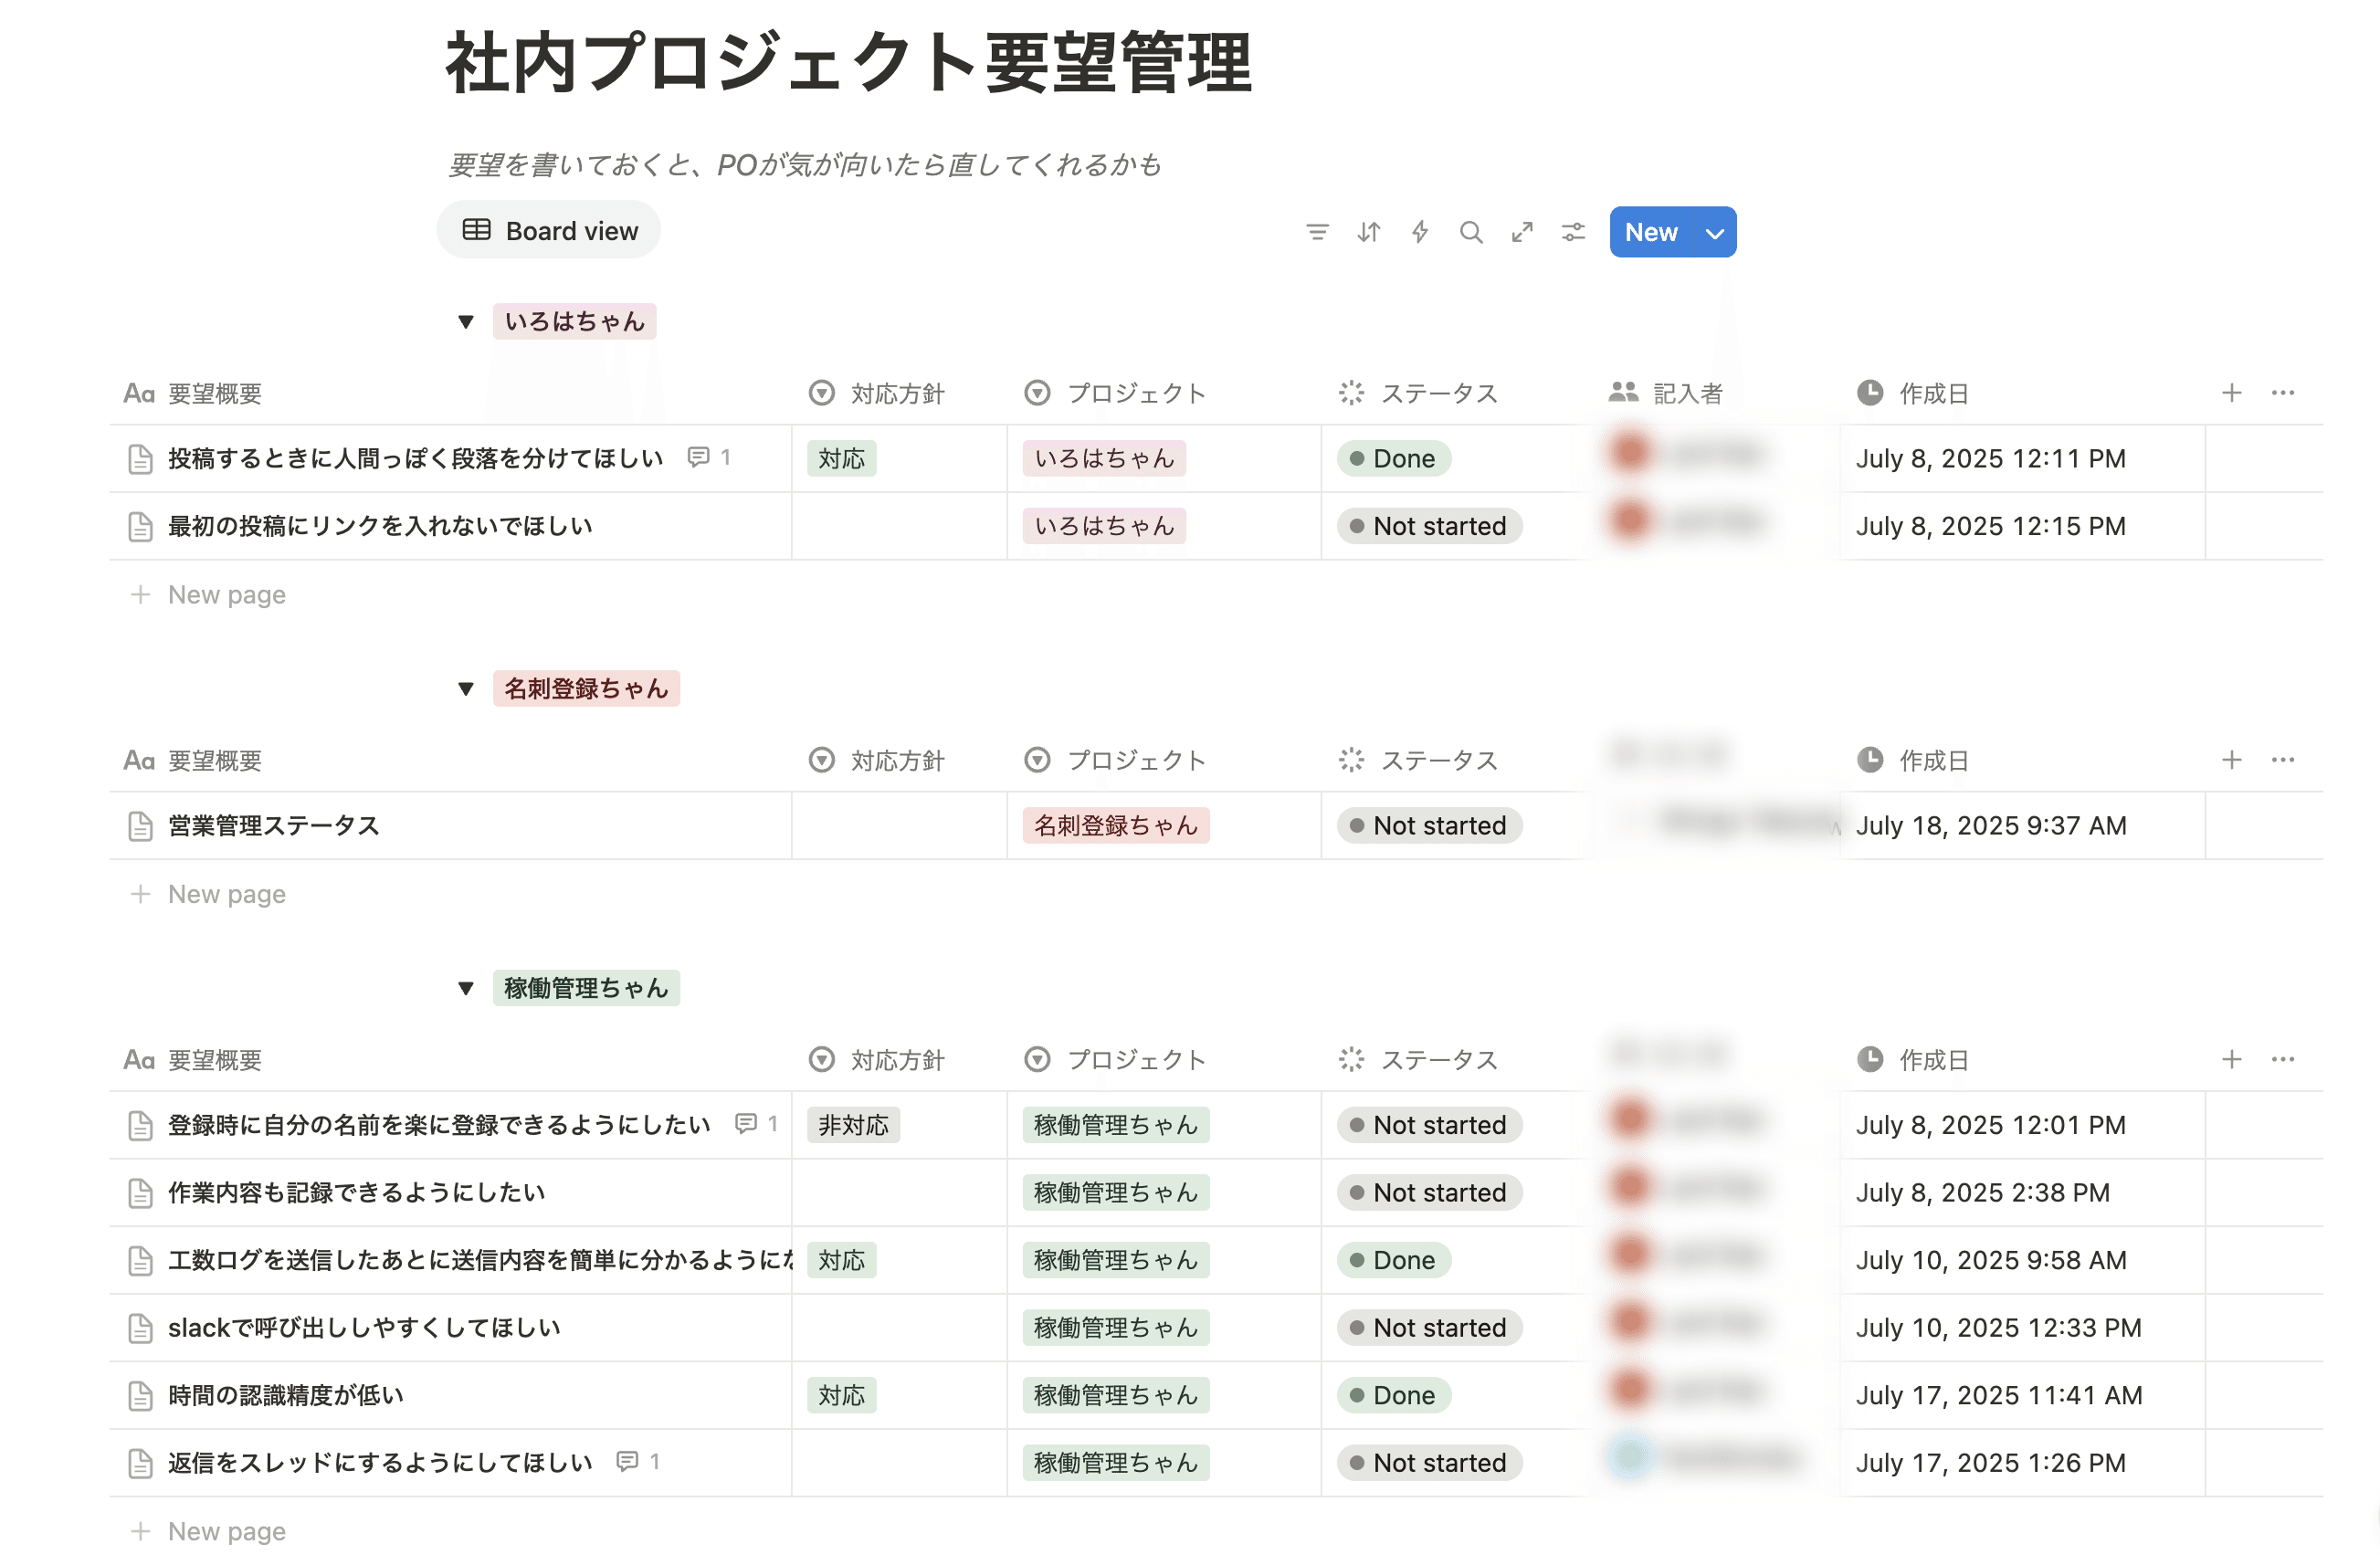This screenshot has width=2380, height=1565.
Task: Click New page under the 名刺登録ちゃん table
Action: tap(226, 894)
